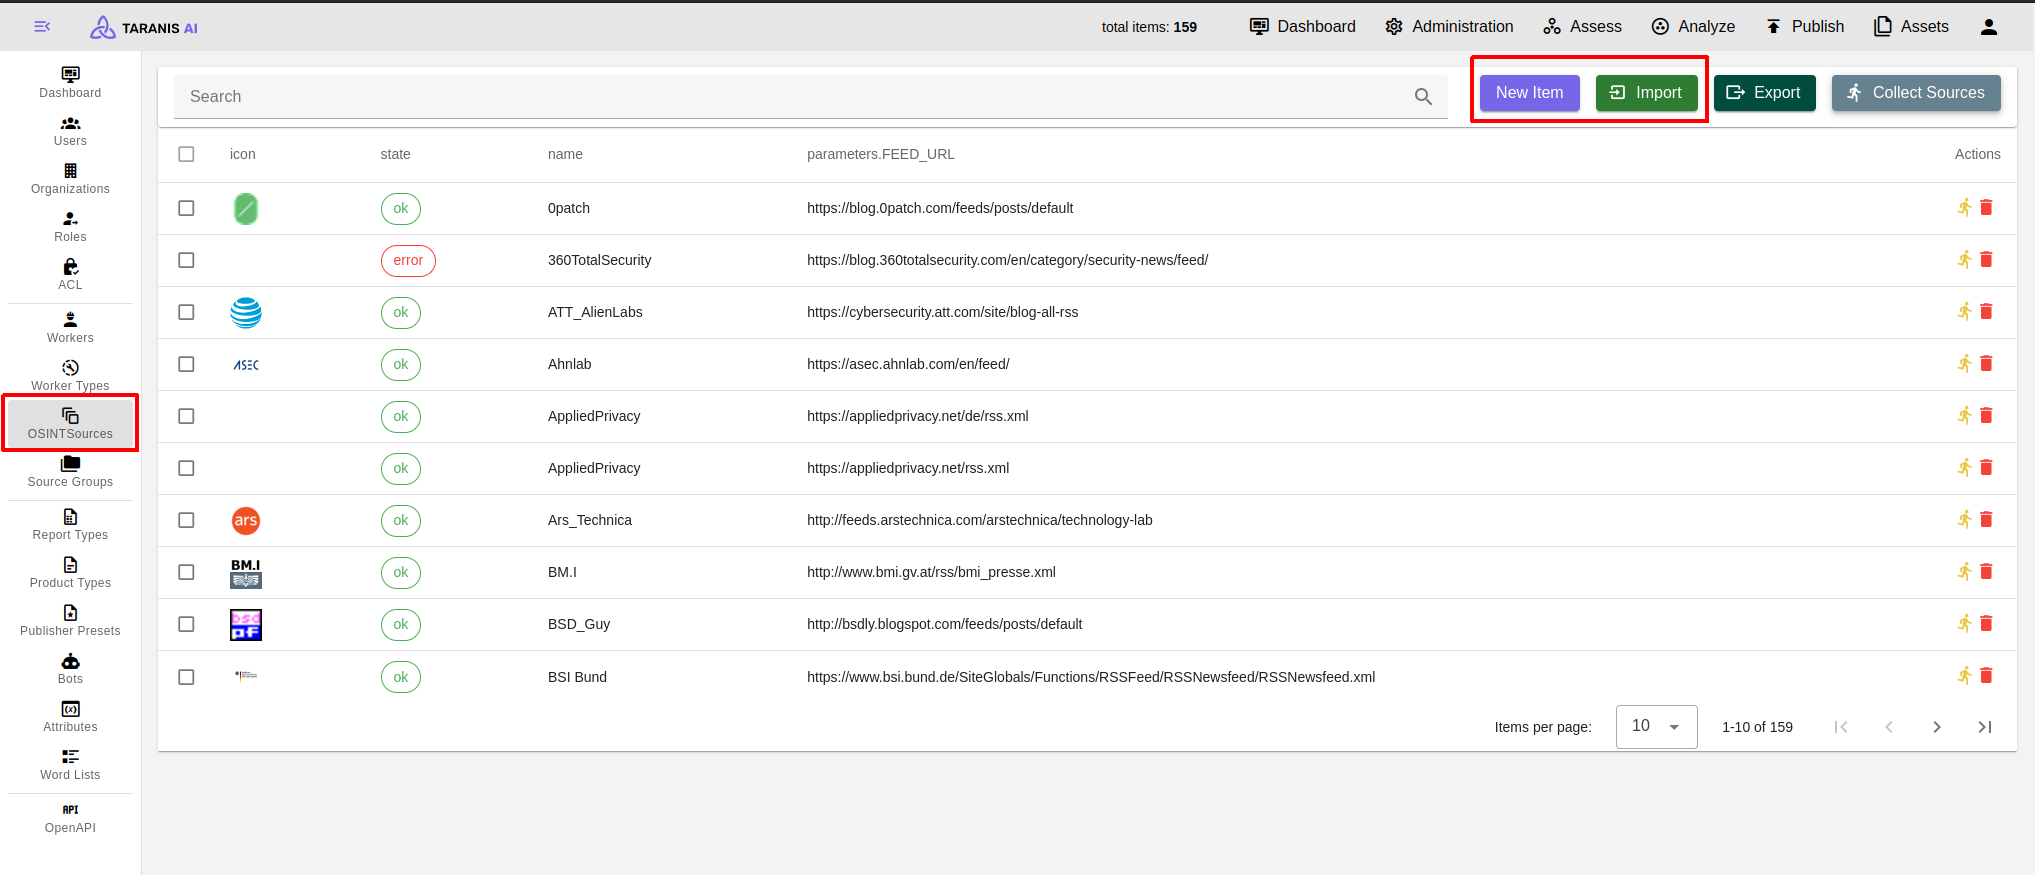The image size is (2035, 875).
Task: Delete the 0patch source
Action: coord(1986,208)
